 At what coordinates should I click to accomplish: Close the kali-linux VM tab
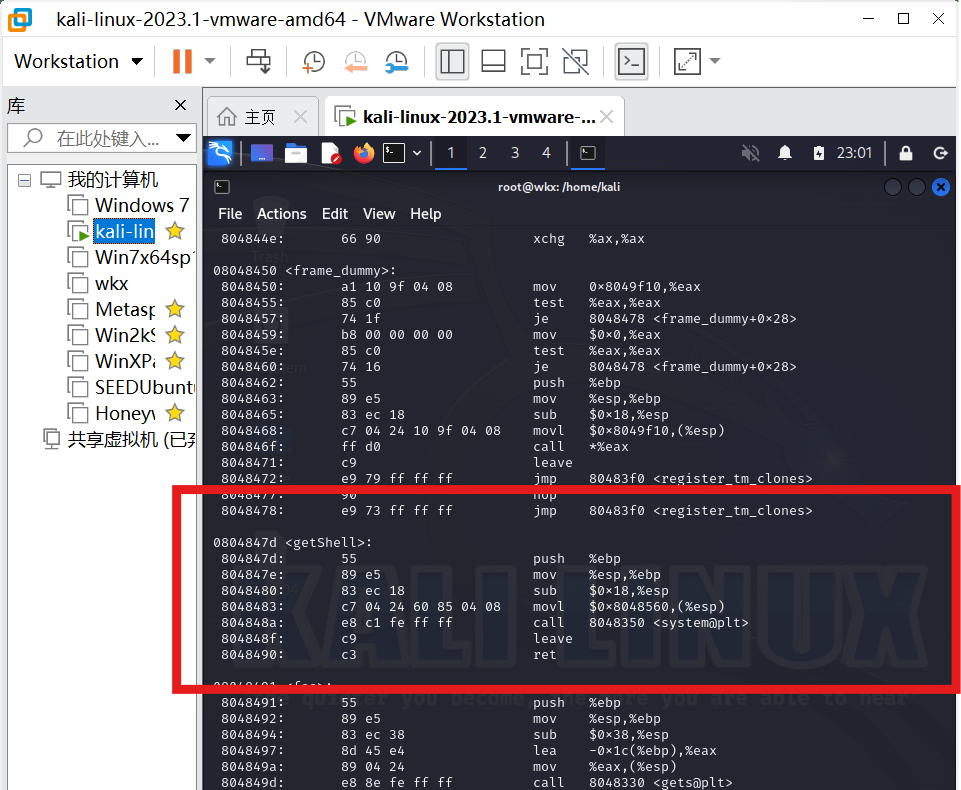[607, 116]
